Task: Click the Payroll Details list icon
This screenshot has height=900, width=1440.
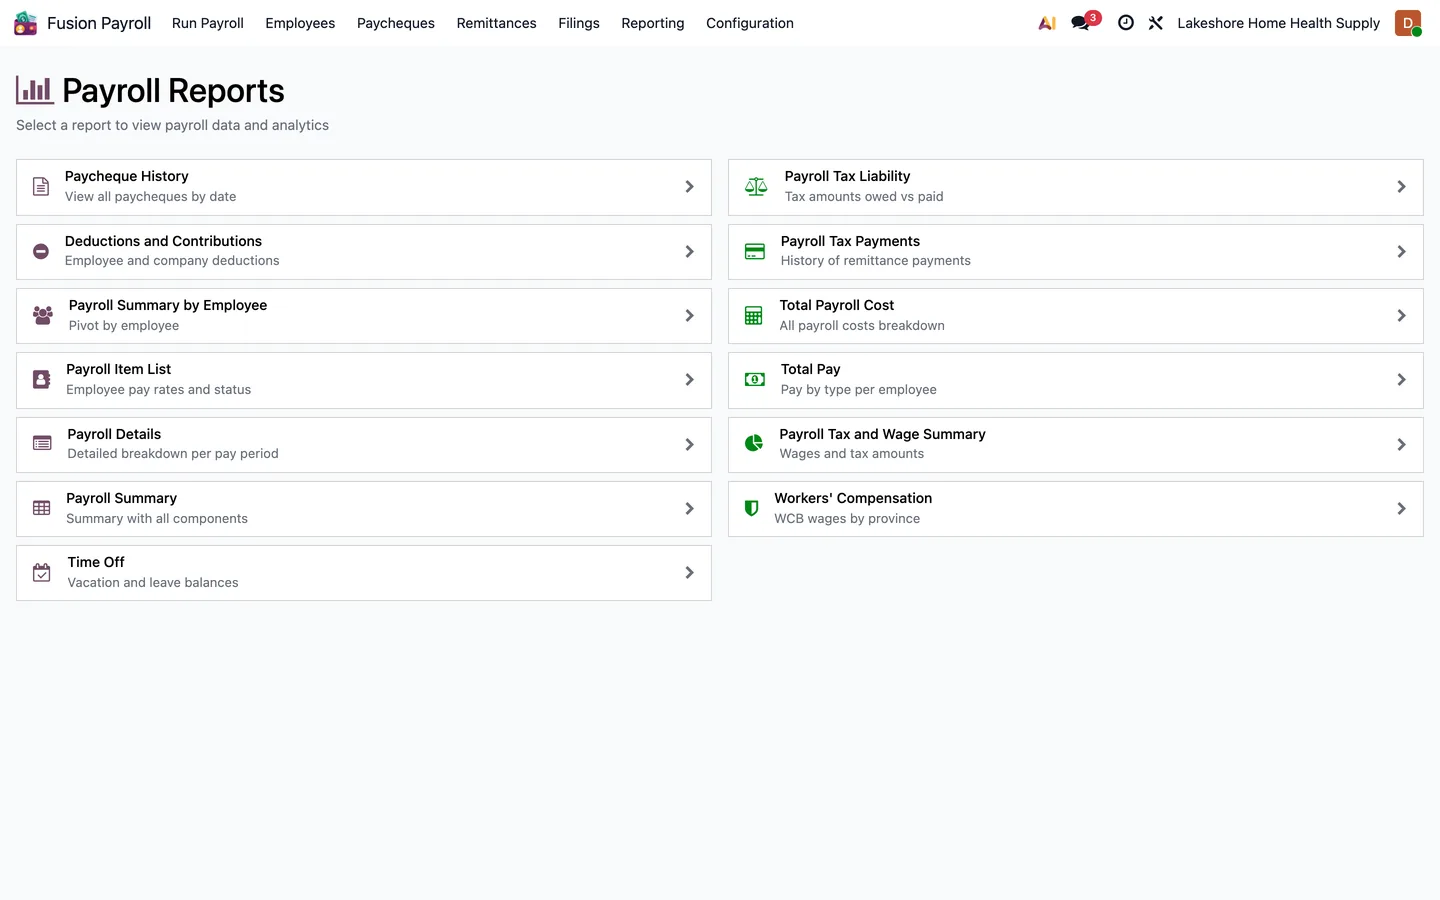Action: click(42, 444)
